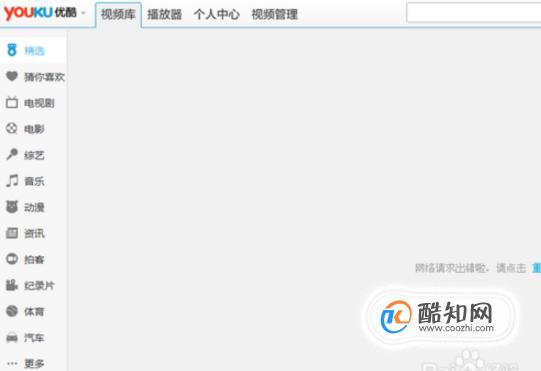Click the 精选 medal icon
The image size is (541, 371).
click(12, 50)
